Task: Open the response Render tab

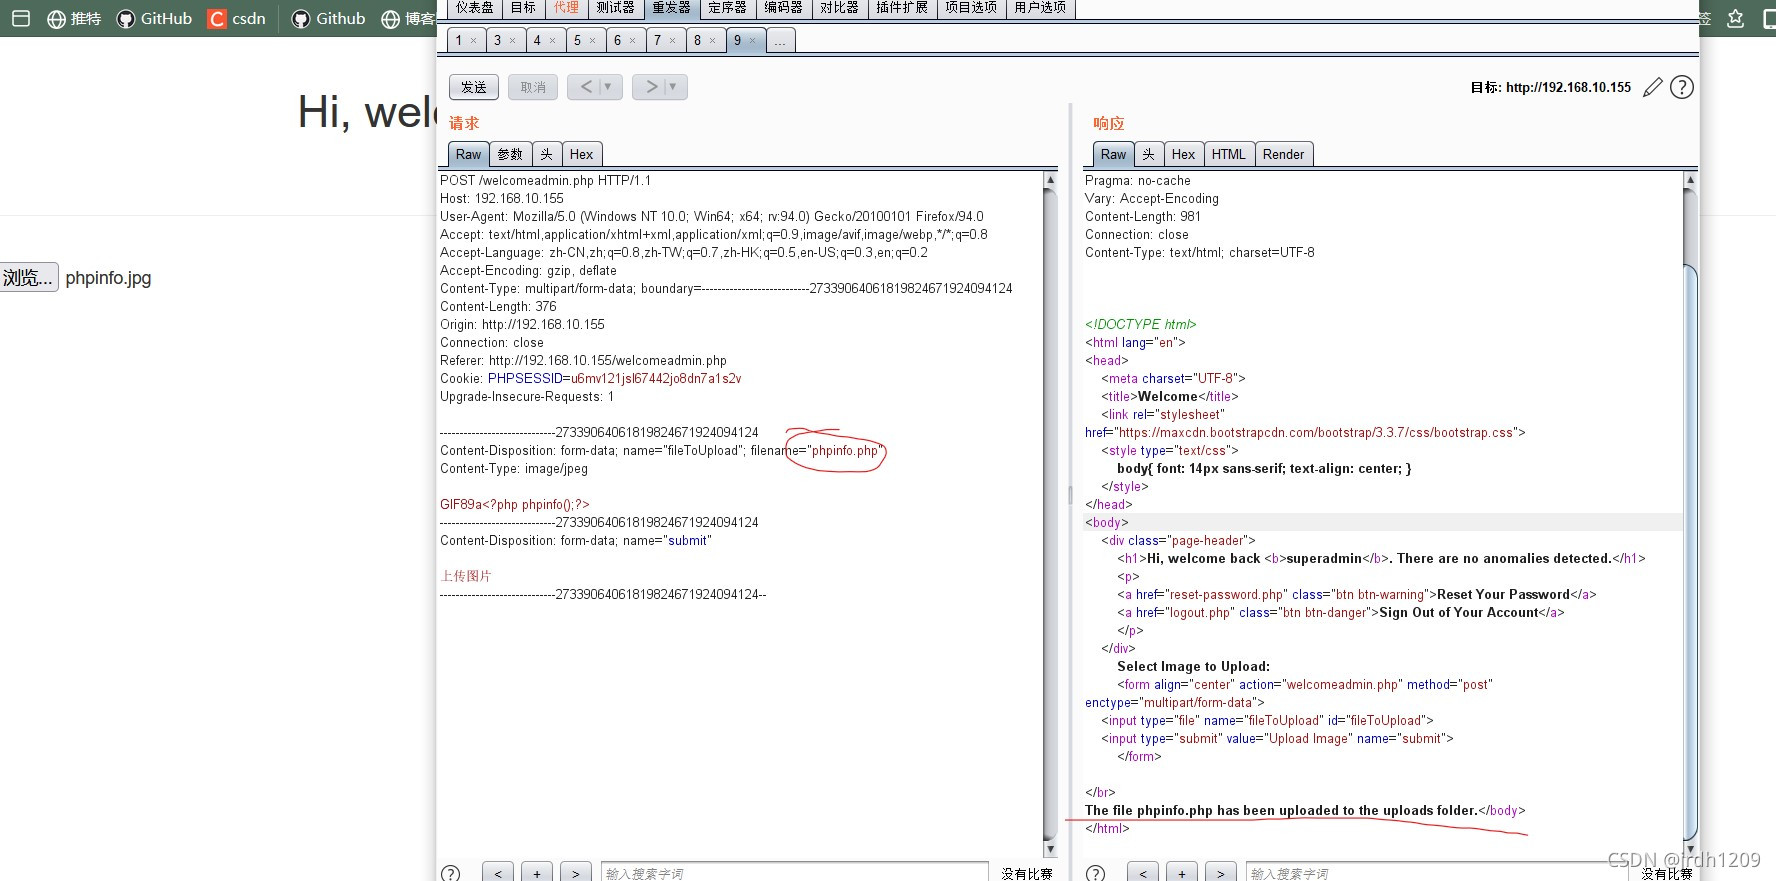Action: (x=1283, y=154)
